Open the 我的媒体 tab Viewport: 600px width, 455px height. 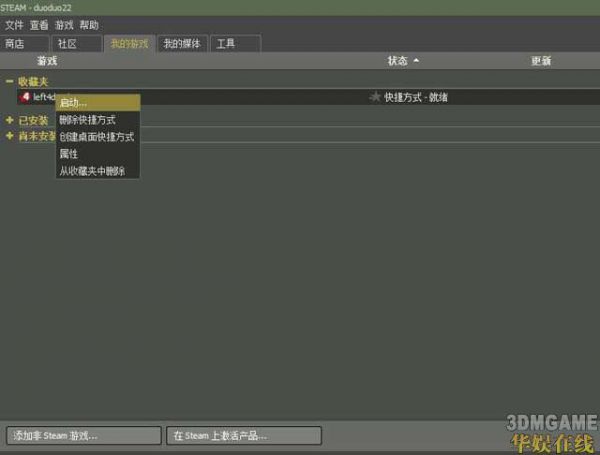coord(182,44)
